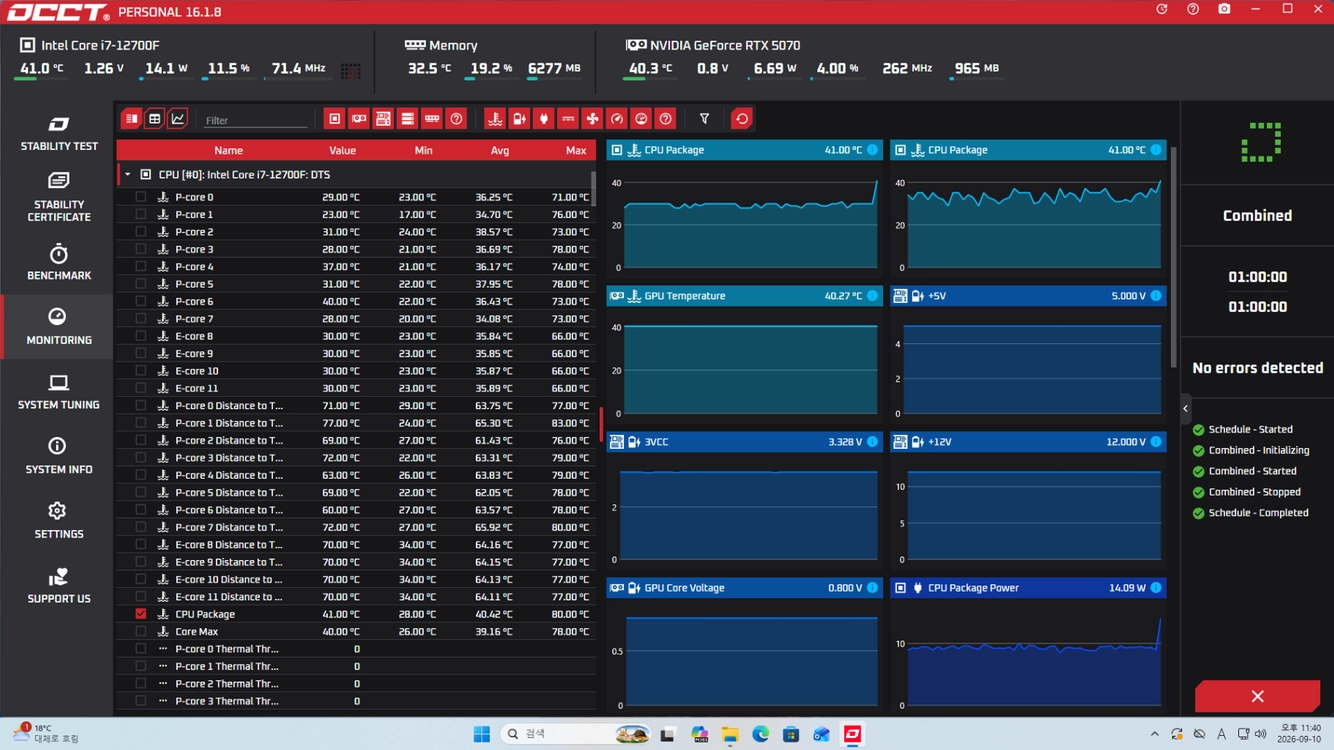1334x750 pixels.
Task: Open System Tuning in the sidebar
Action: (x=59, y=392)
